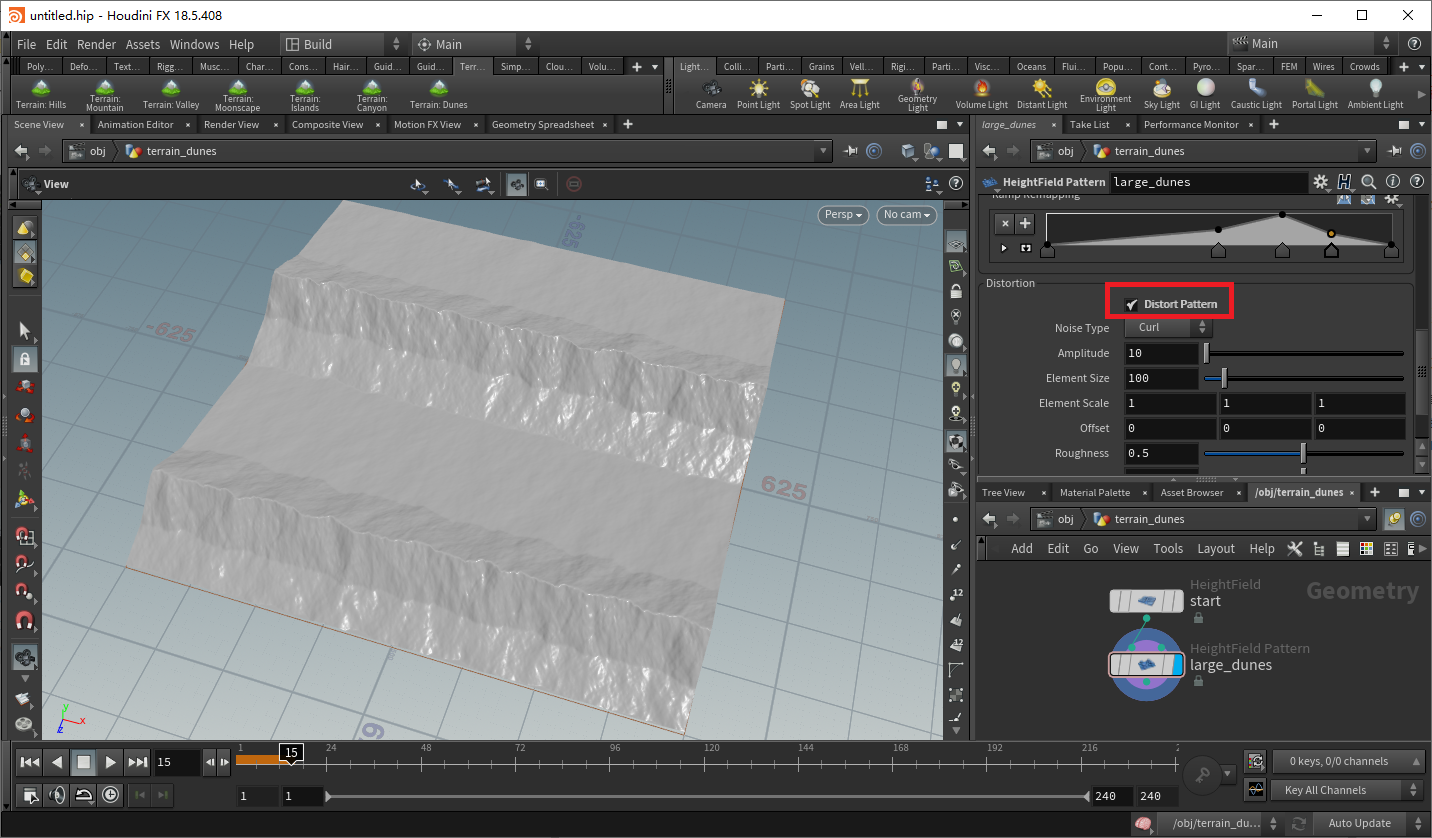The width and height of the screenshot is (1432, 838).
Task: Open the File menu
Action: pos(26,44)
